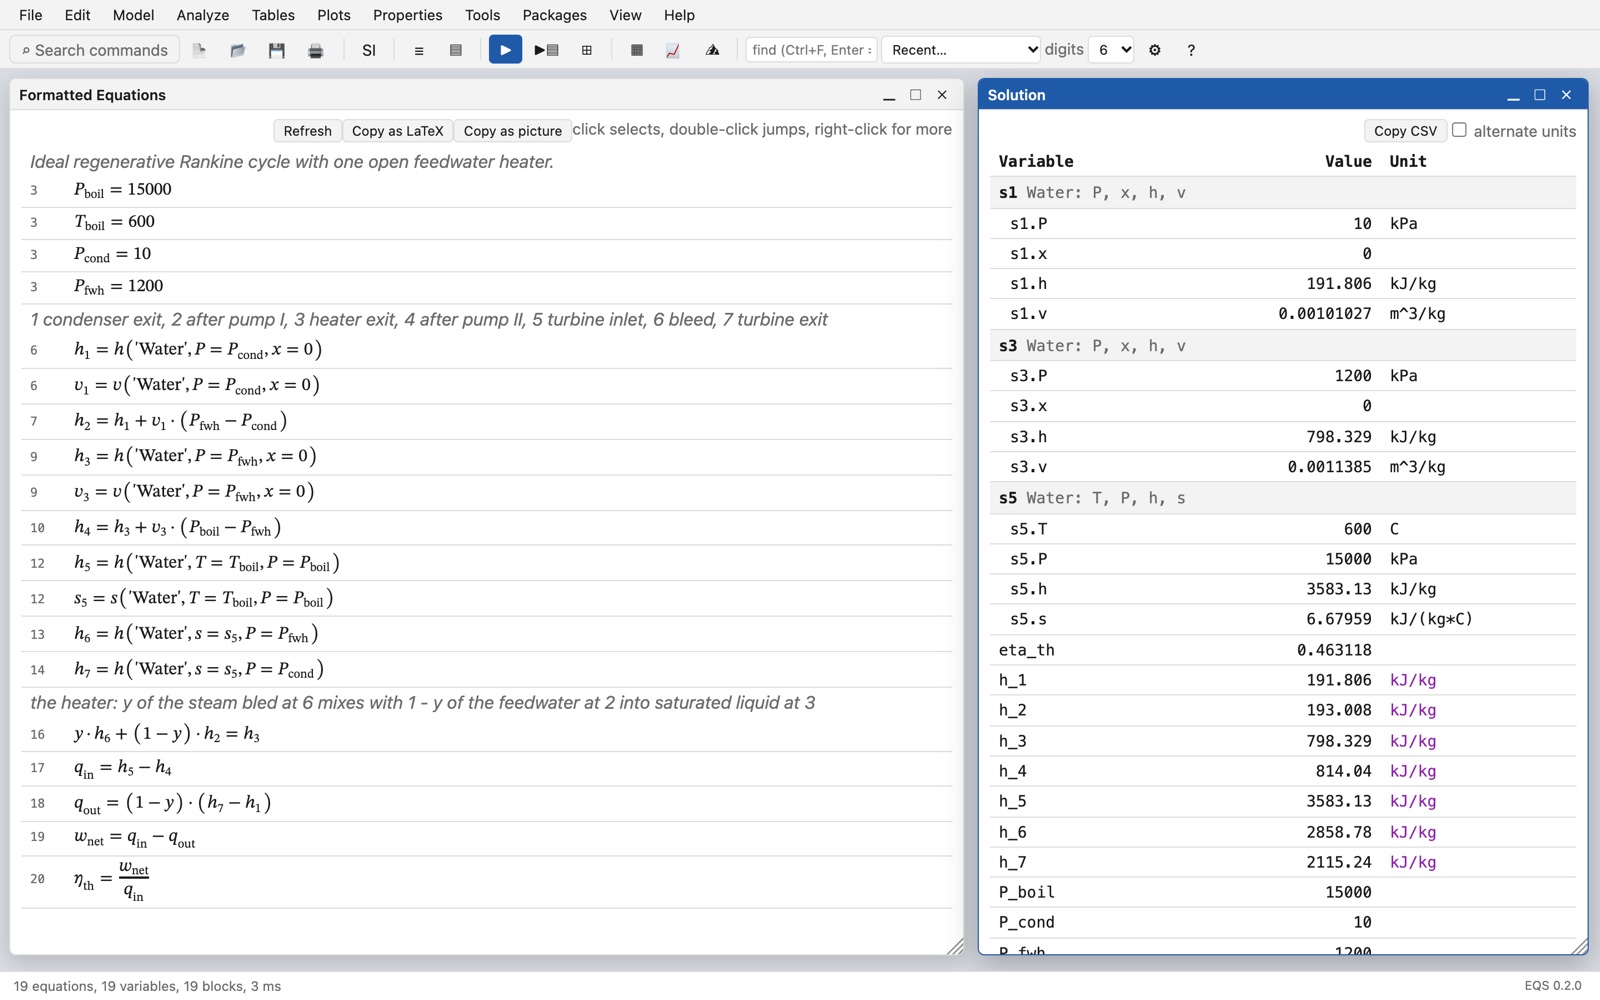Click the open folder icon in toolbar
This screenshot has height=1000, width=1600.
pos(238,50)
